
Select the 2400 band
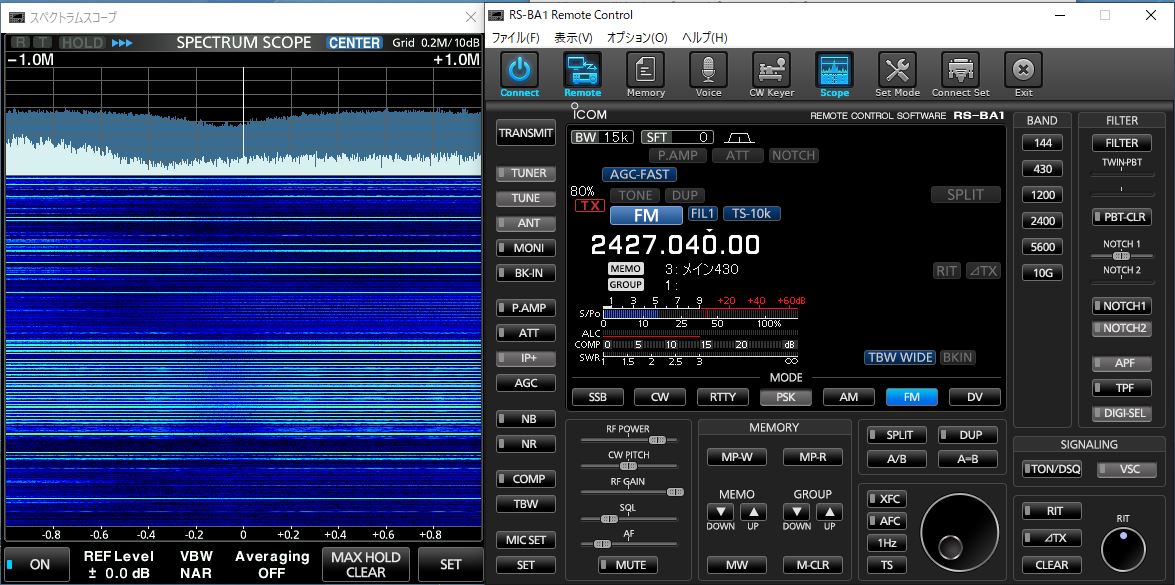[1042, 221]
